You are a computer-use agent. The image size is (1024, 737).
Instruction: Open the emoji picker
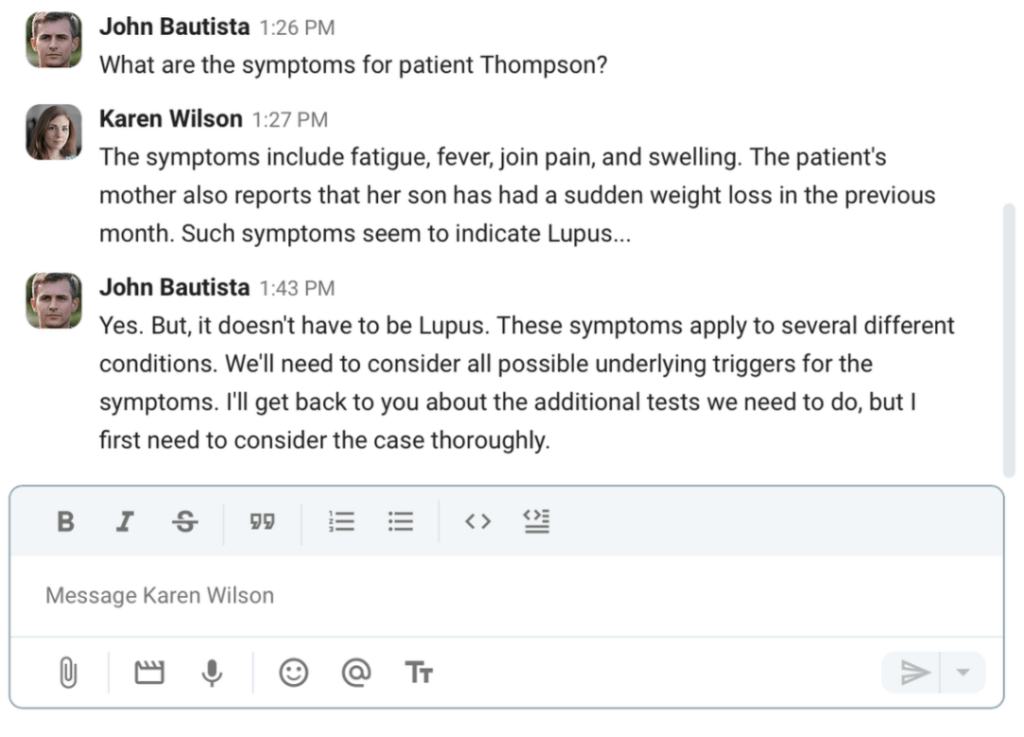click(293, 673)
